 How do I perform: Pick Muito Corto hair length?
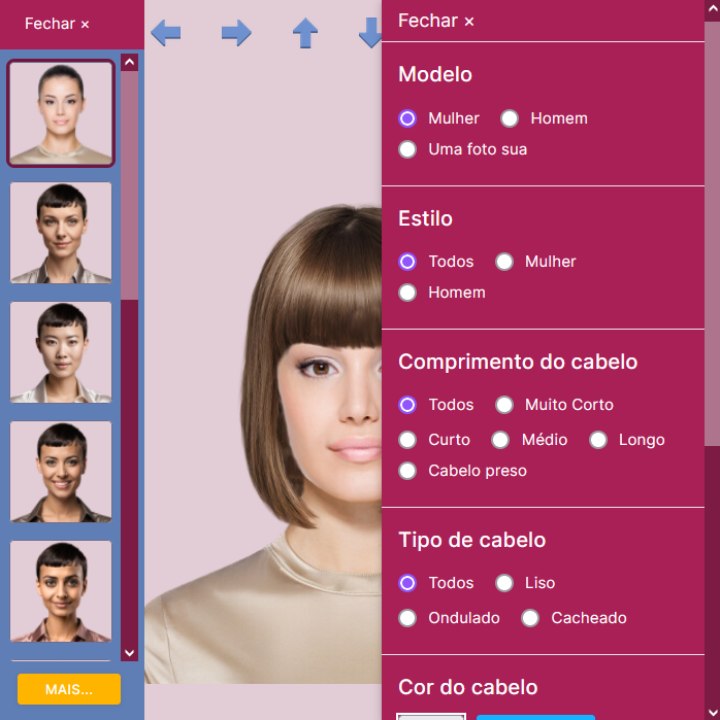coord(505,405)
